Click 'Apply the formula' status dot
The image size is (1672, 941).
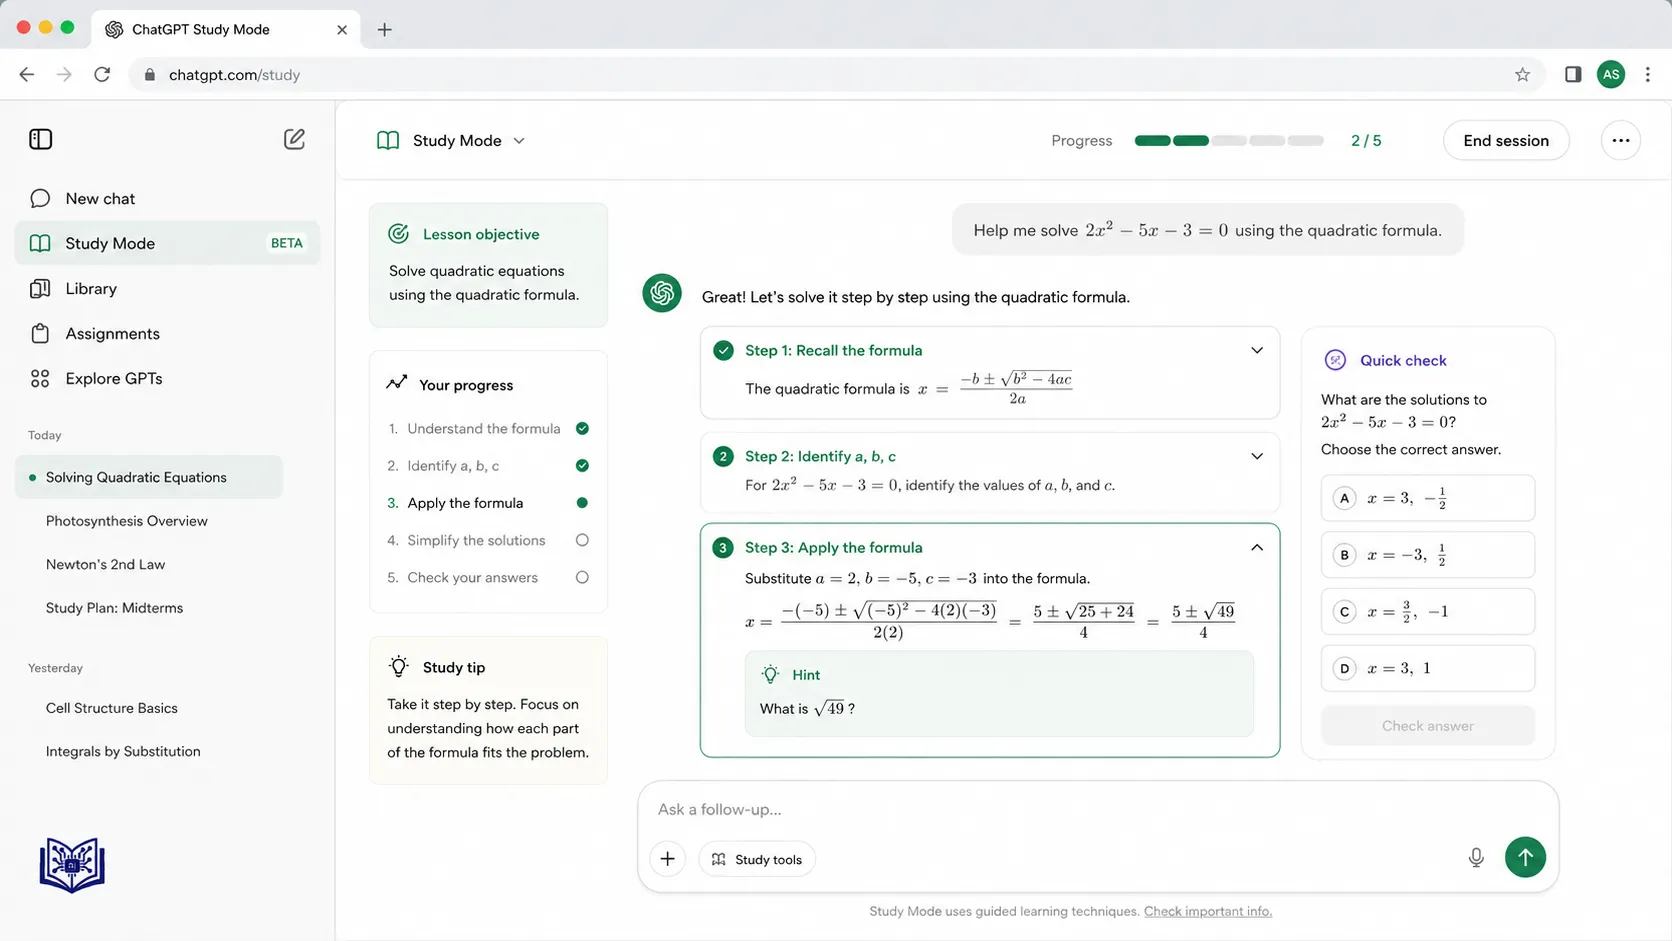point(582,502)
